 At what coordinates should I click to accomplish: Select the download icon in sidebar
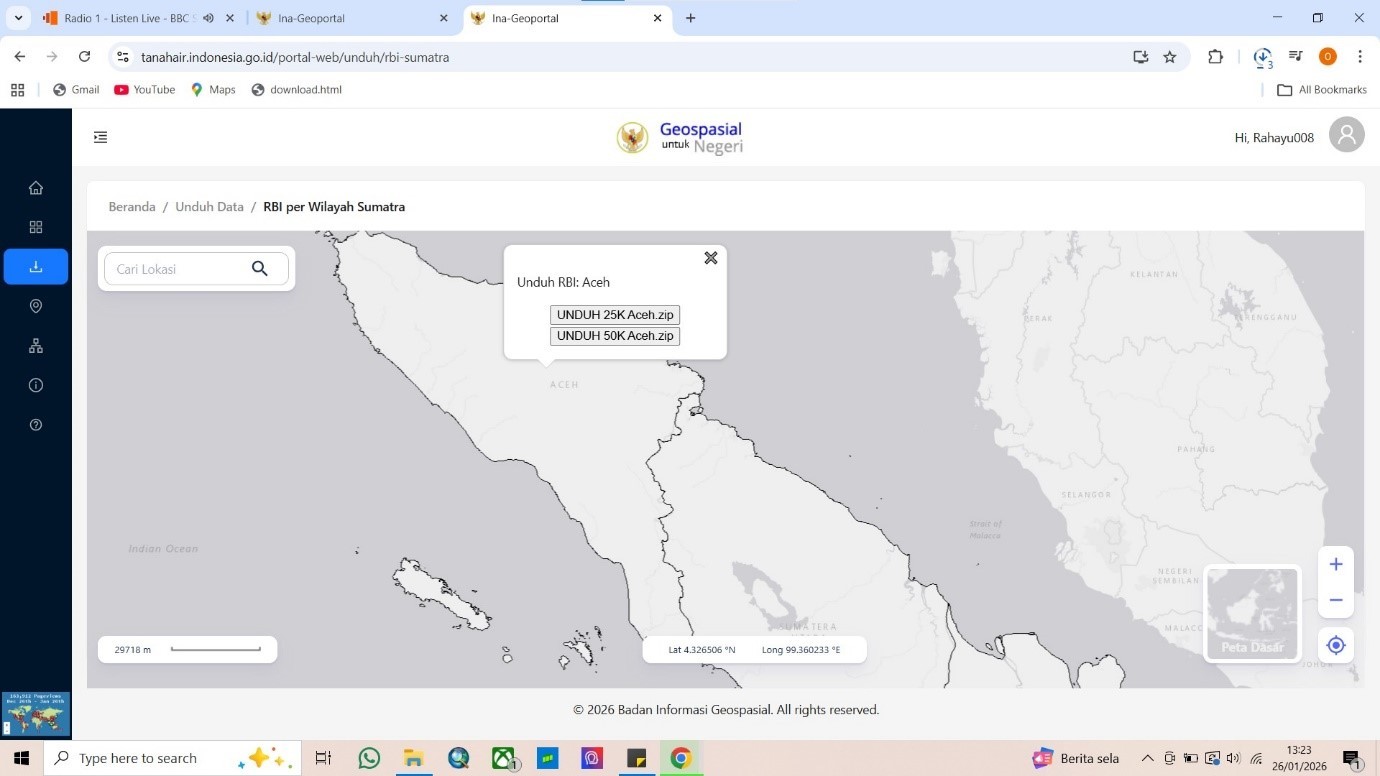point(36,267)
